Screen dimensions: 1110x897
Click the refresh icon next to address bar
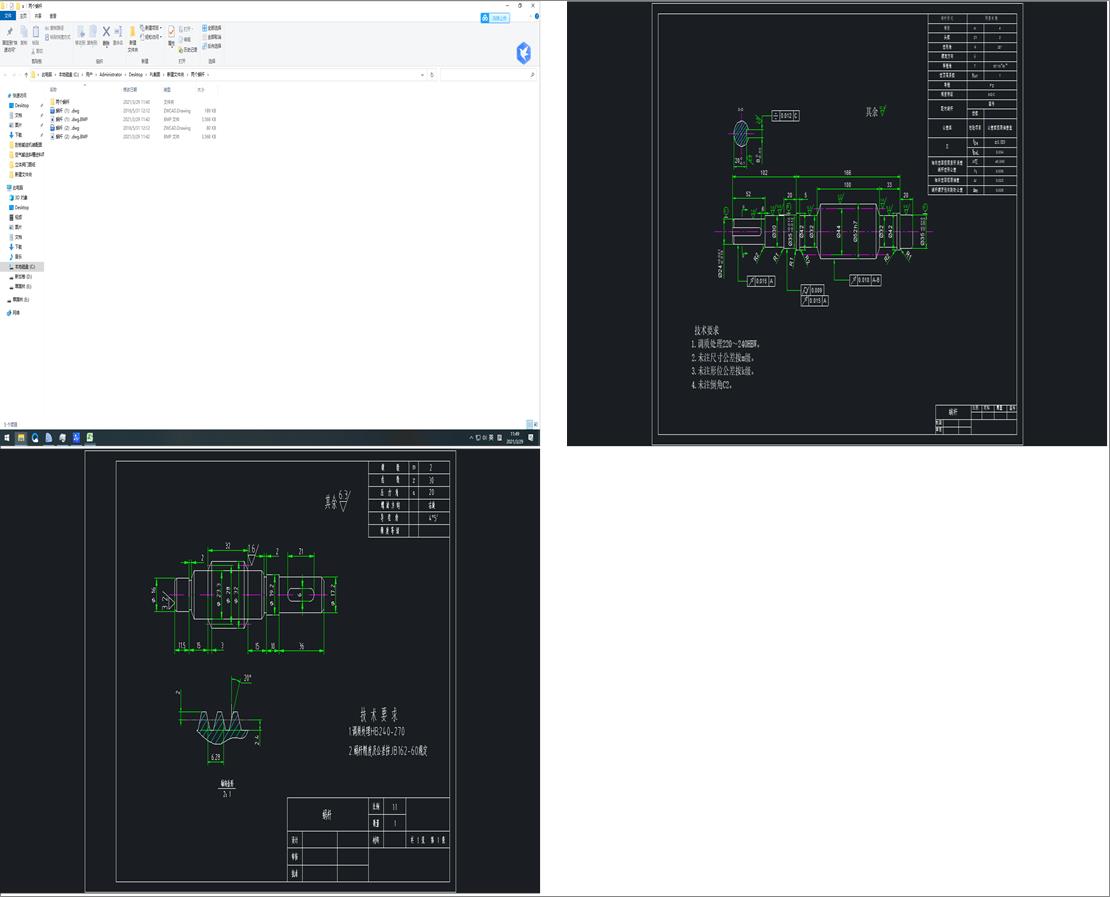(432, 74)
